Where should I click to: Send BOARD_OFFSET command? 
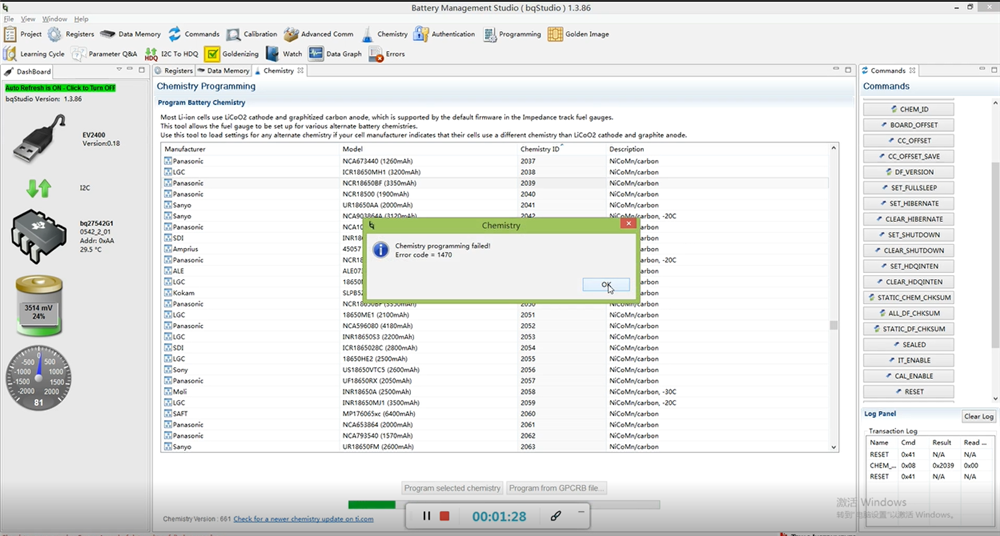909,125
